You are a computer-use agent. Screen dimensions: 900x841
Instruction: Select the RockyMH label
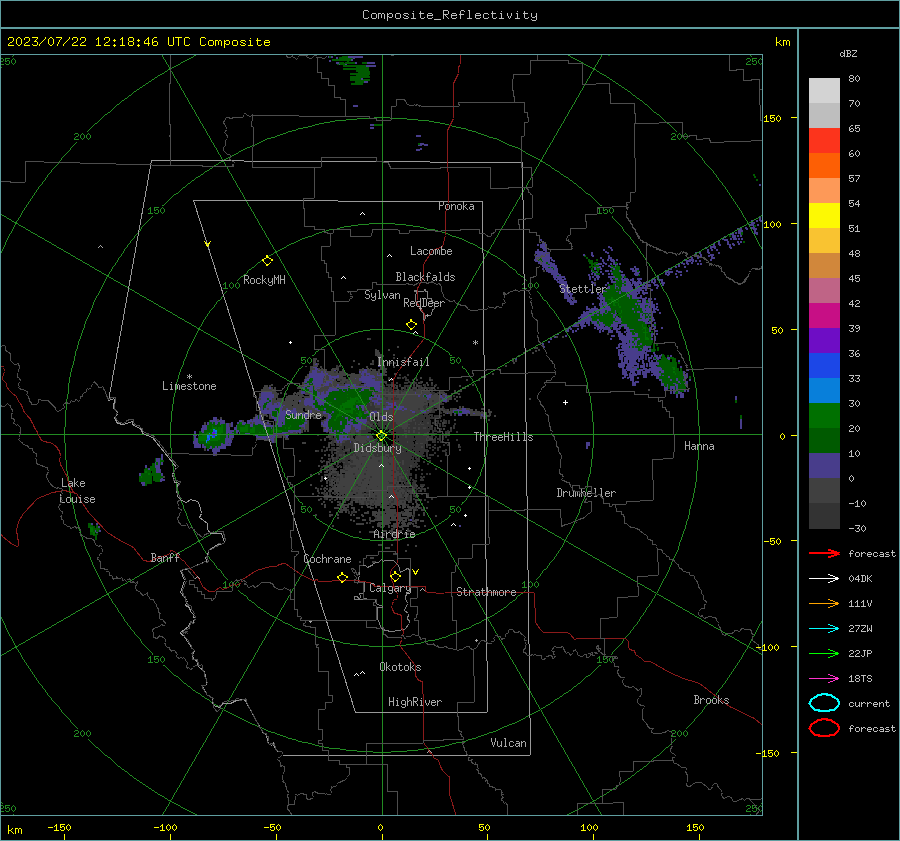click(264, 280)
